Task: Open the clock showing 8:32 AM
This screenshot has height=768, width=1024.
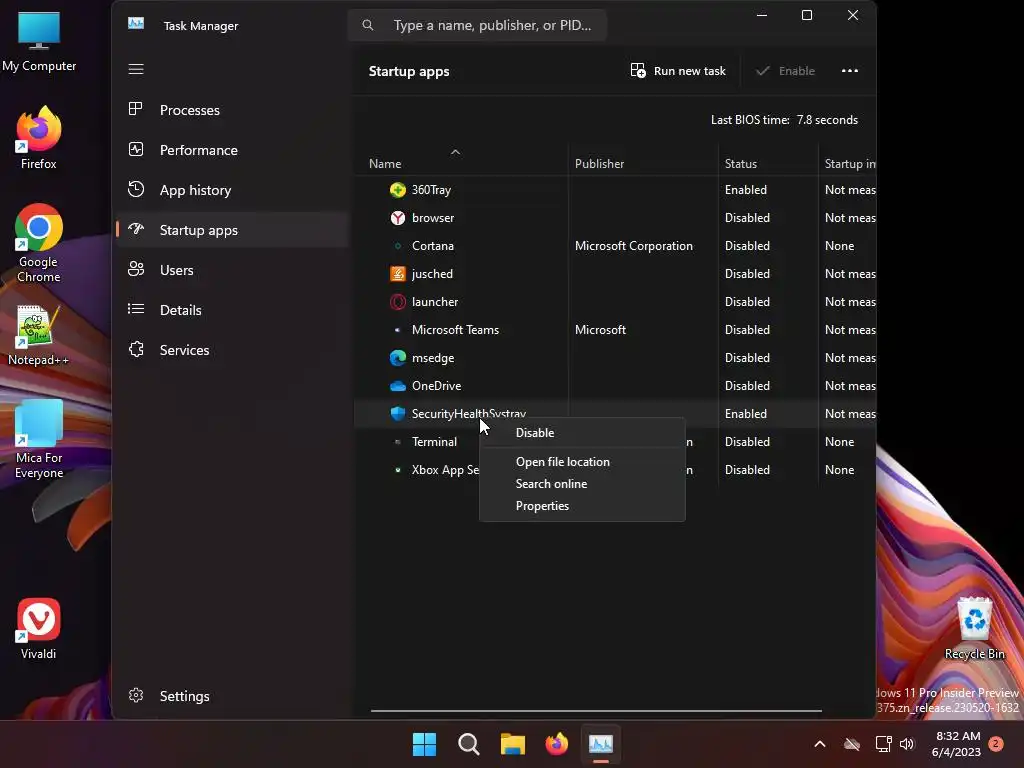Action: click(x=956, y=744)
